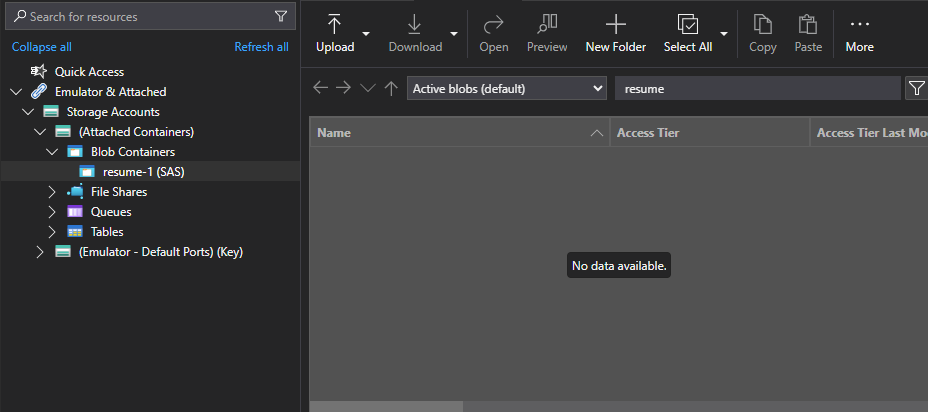Expand the Queues tree node
This screenshot has height=412, width=928.
click(53, 212)
